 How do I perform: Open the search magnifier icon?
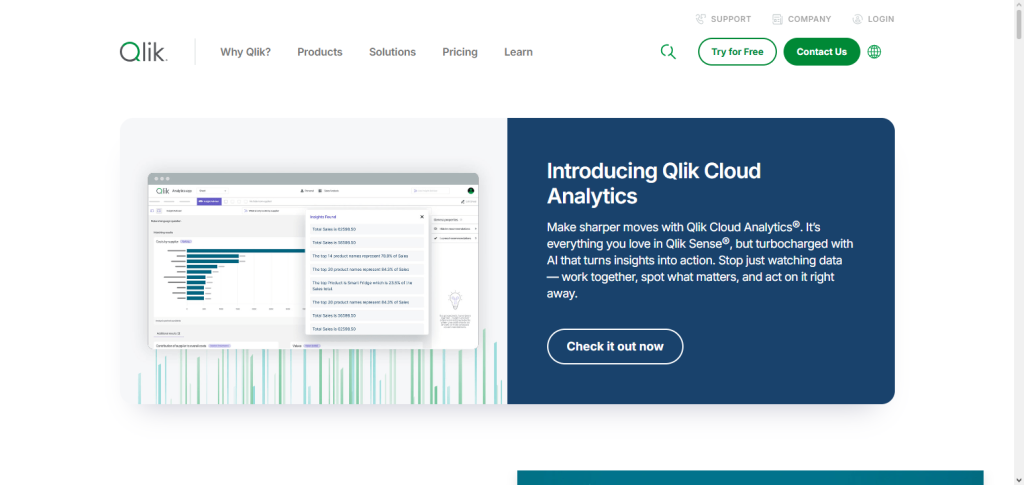coord(667,52)
